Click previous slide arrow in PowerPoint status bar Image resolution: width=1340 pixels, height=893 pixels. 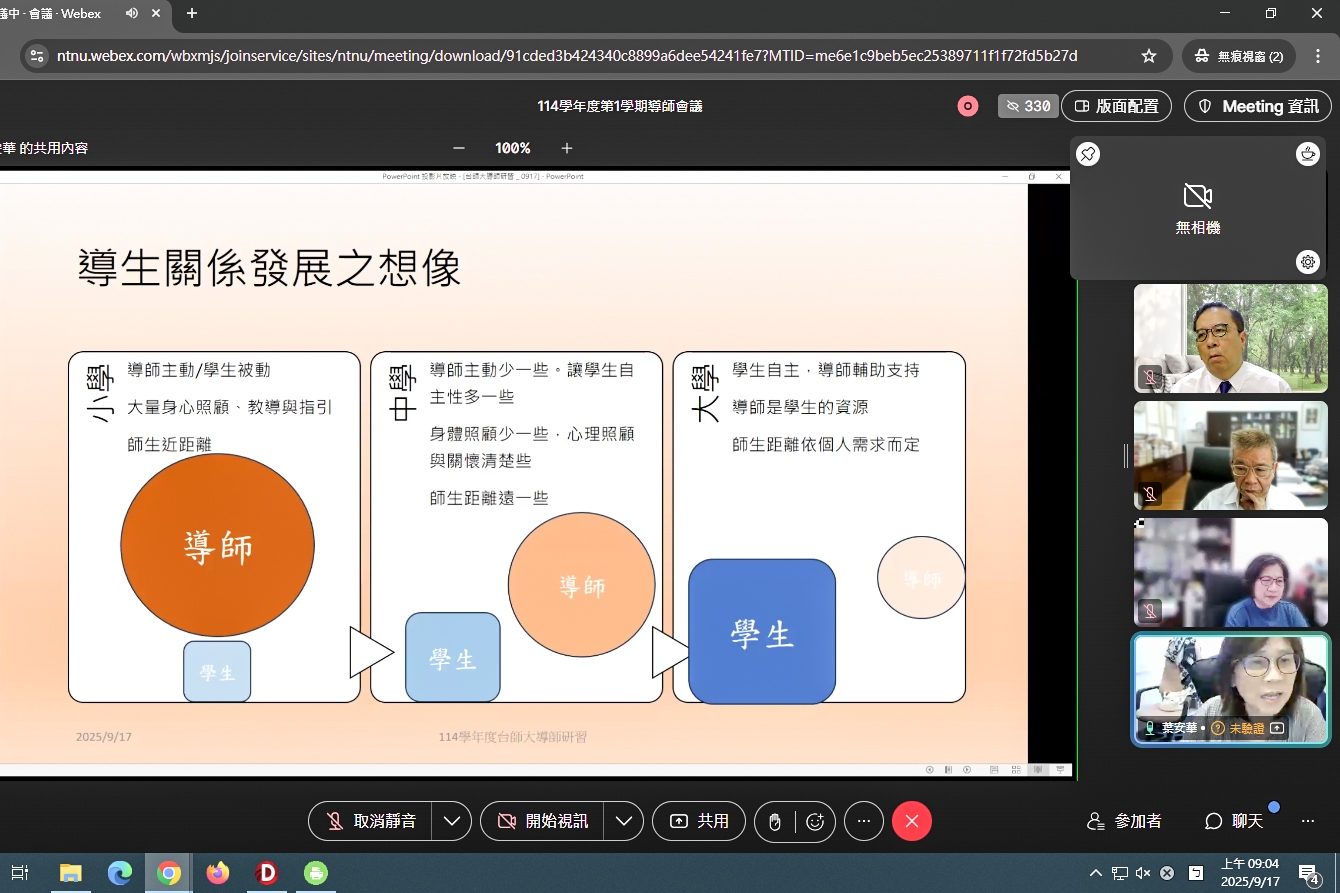930,770
